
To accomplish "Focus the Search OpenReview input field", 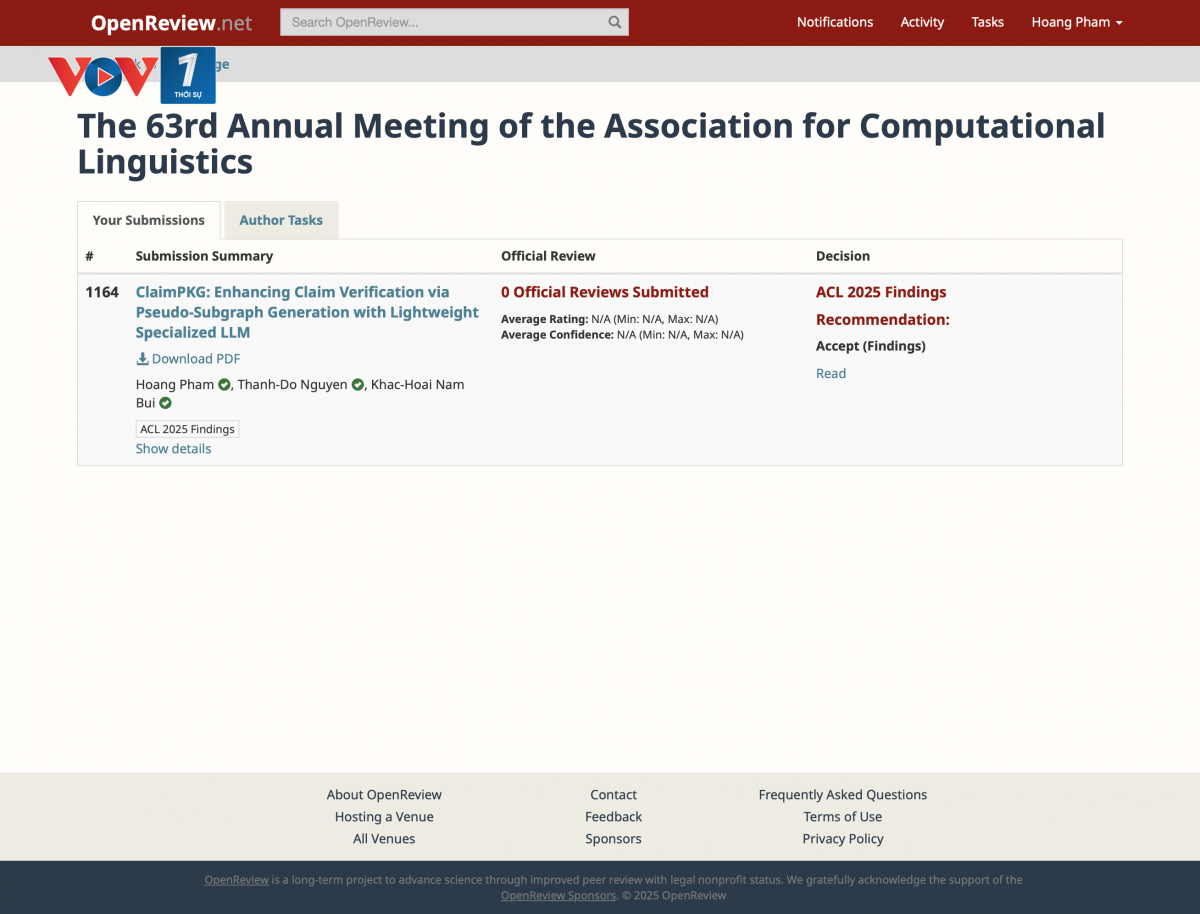I will pyautogui.click(x=454, y=22).
